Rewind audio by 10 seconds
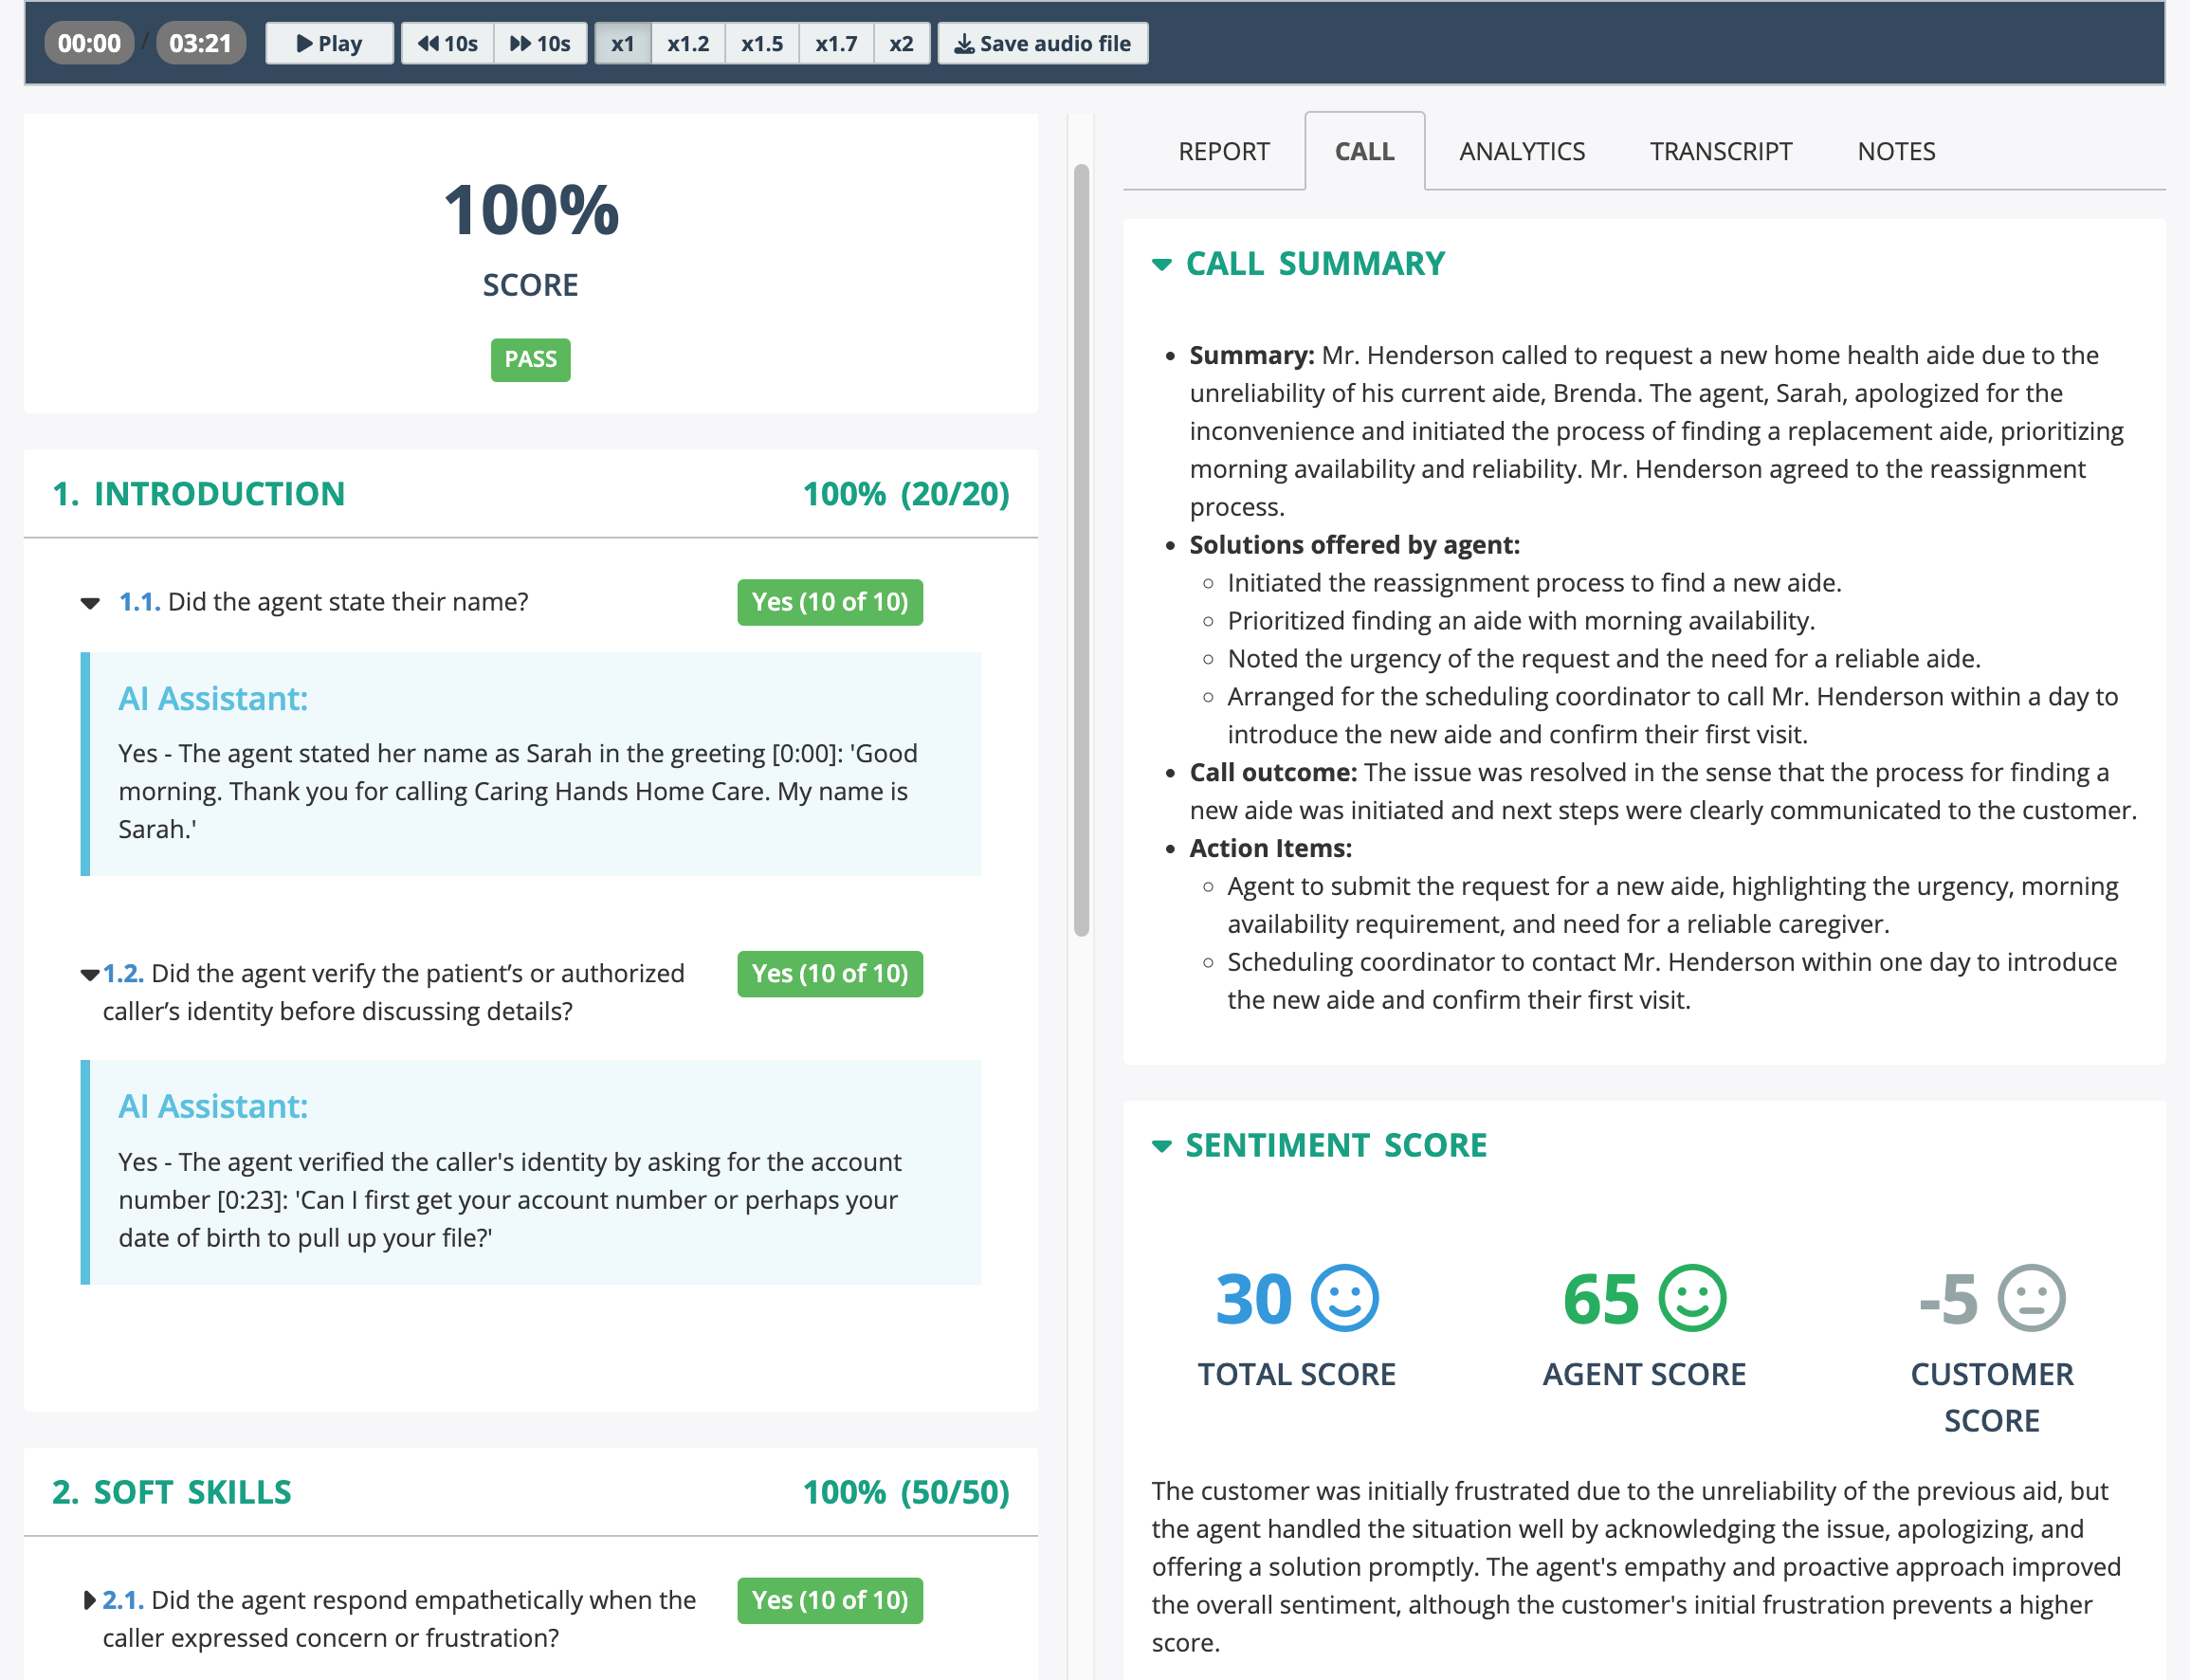 [447, 43]
